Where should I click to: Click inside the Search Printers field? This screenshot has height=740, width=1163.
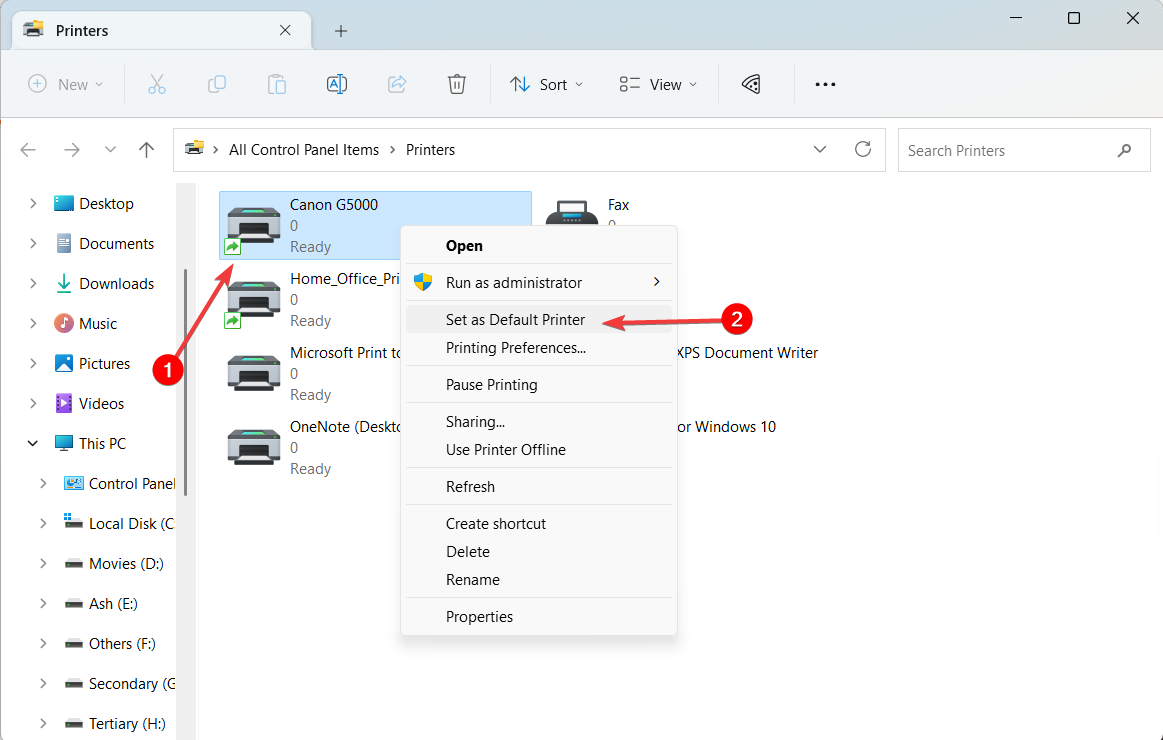pos(1000,149)
